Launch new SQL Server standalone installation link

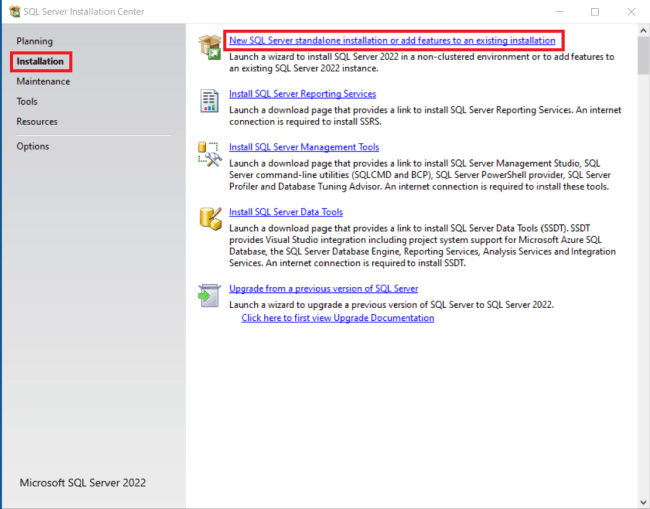click(x=392, y=41)
